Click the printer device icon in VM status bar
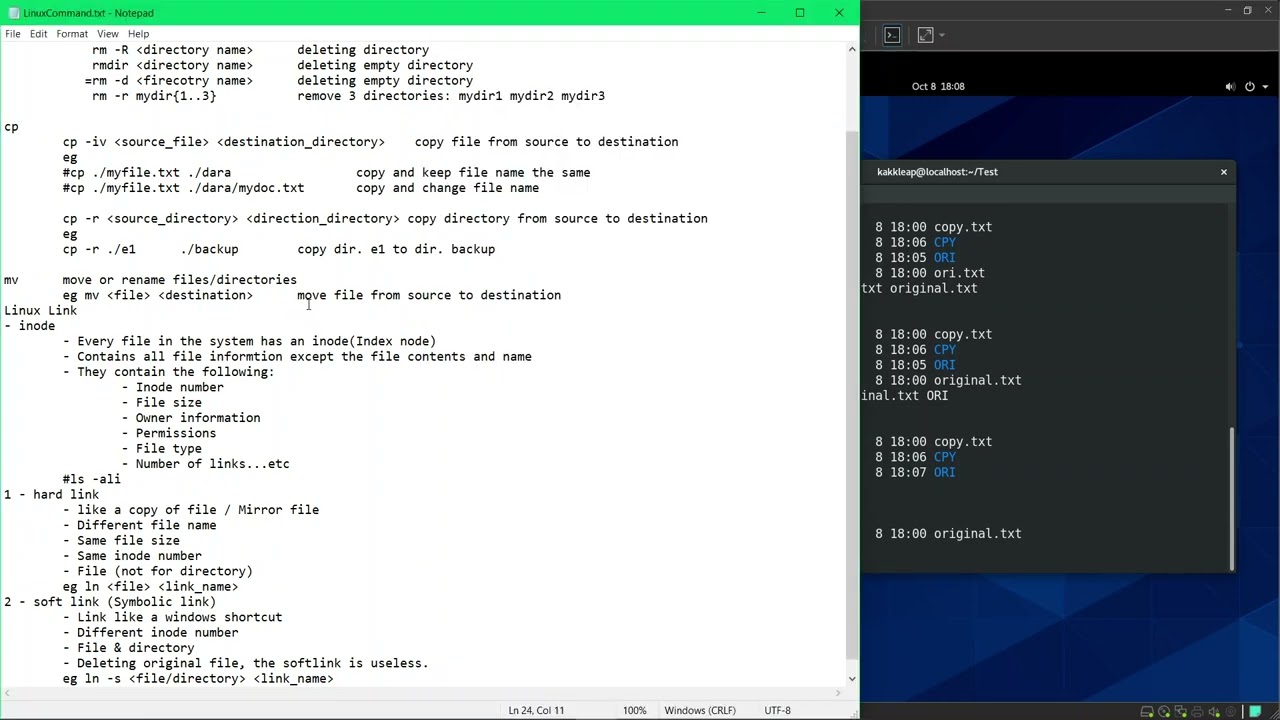1280x720 pixels. coord(1197,712)
